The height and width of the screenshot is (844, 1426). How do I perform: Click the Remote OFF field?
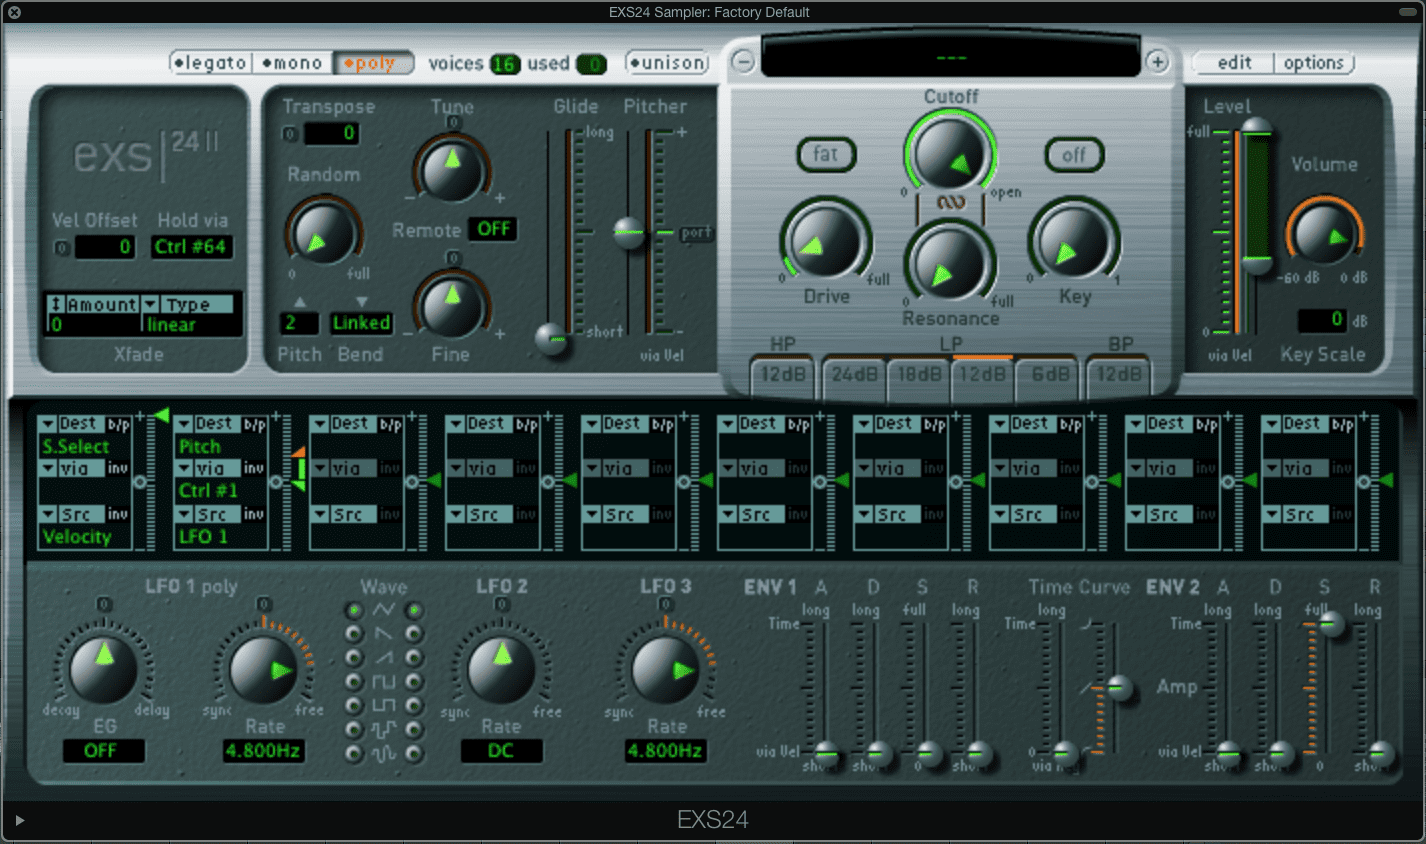click(494, 229)
